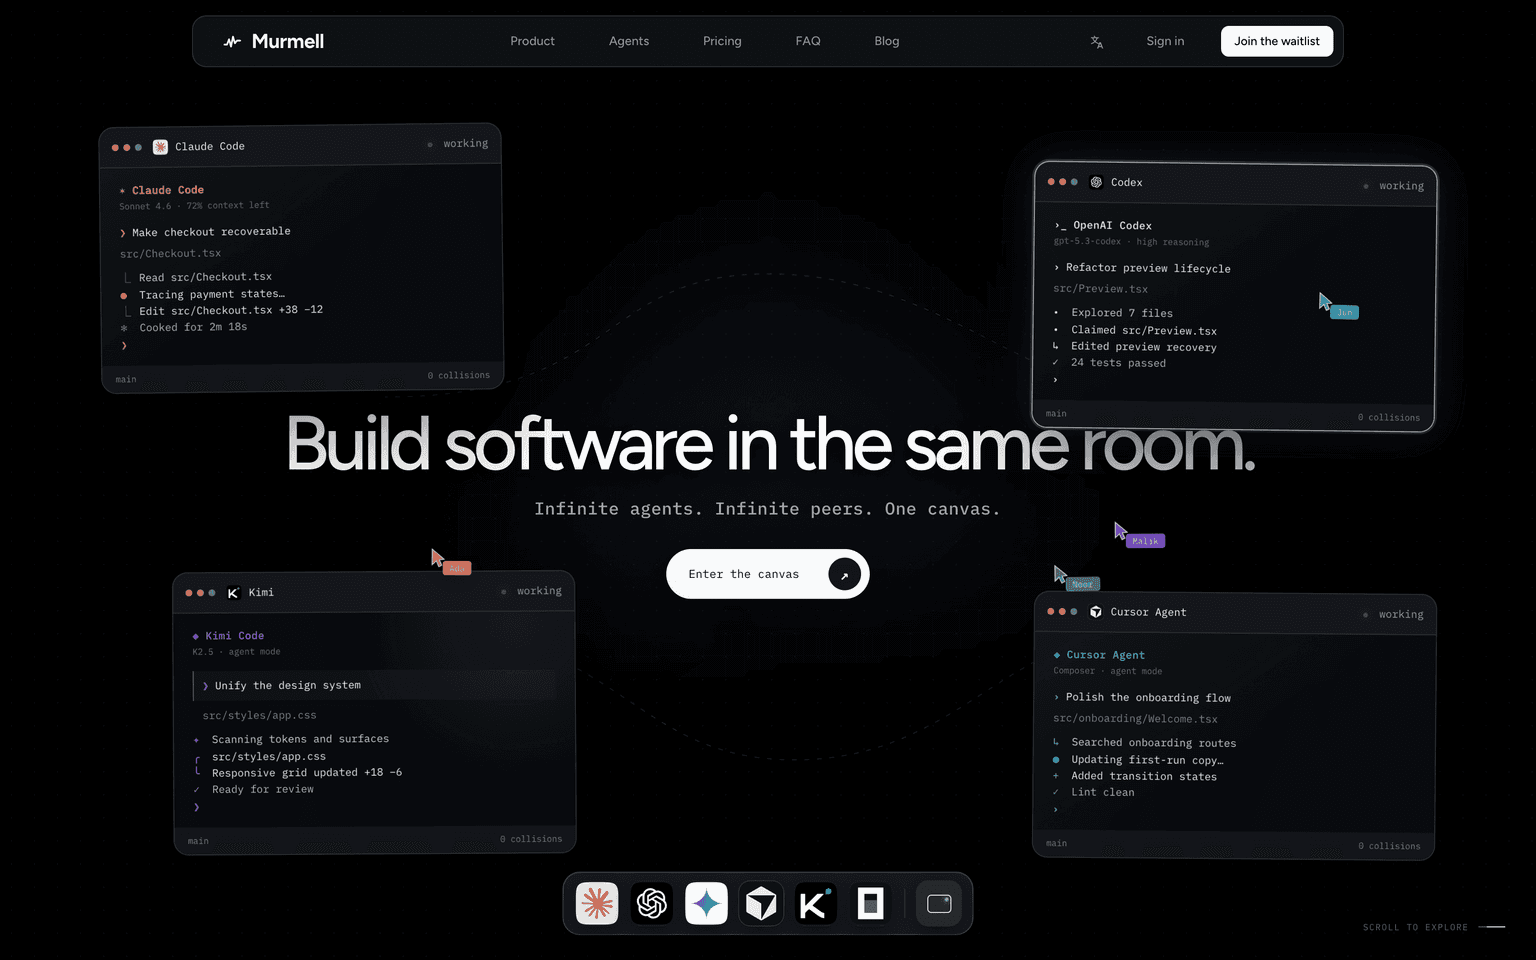The image size is (1536, 960).
Task: Open the Product nav item
Action: tap(532, 41)
